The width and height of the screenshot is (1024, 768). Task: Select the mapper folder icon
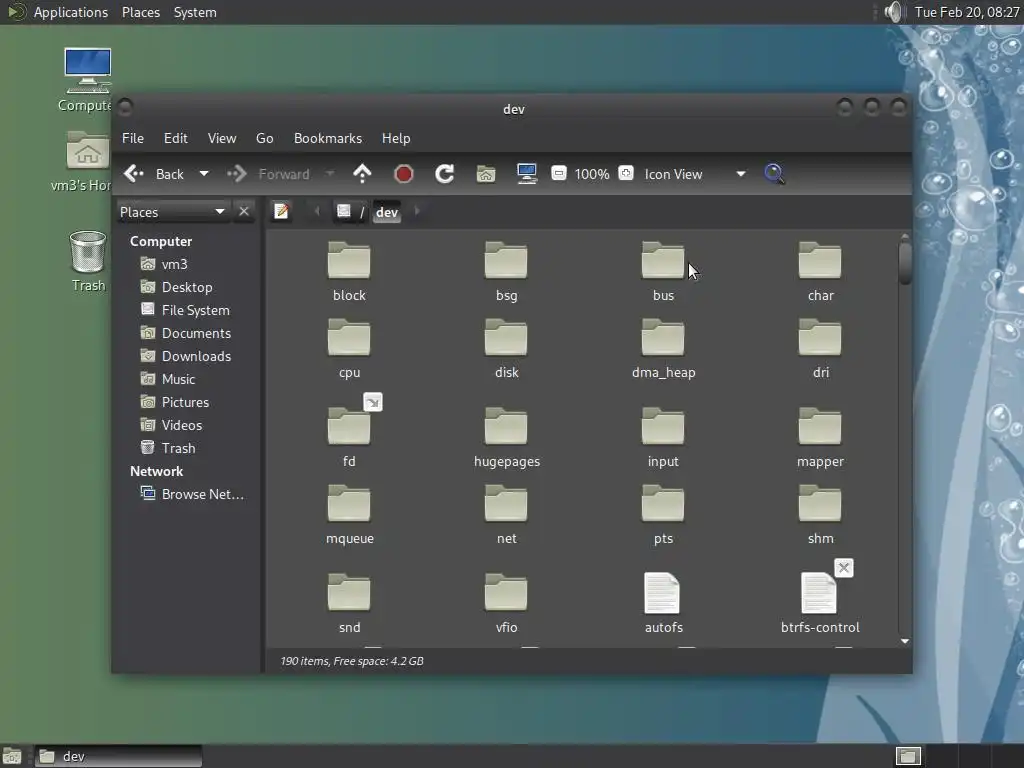click(820, 426)
